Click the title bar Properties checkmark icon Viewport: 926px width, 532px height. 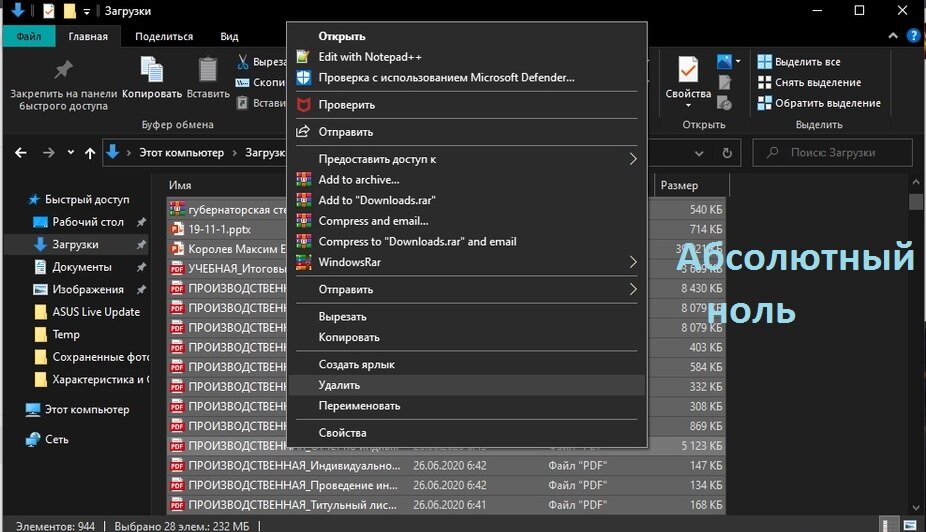click(49, 11)
